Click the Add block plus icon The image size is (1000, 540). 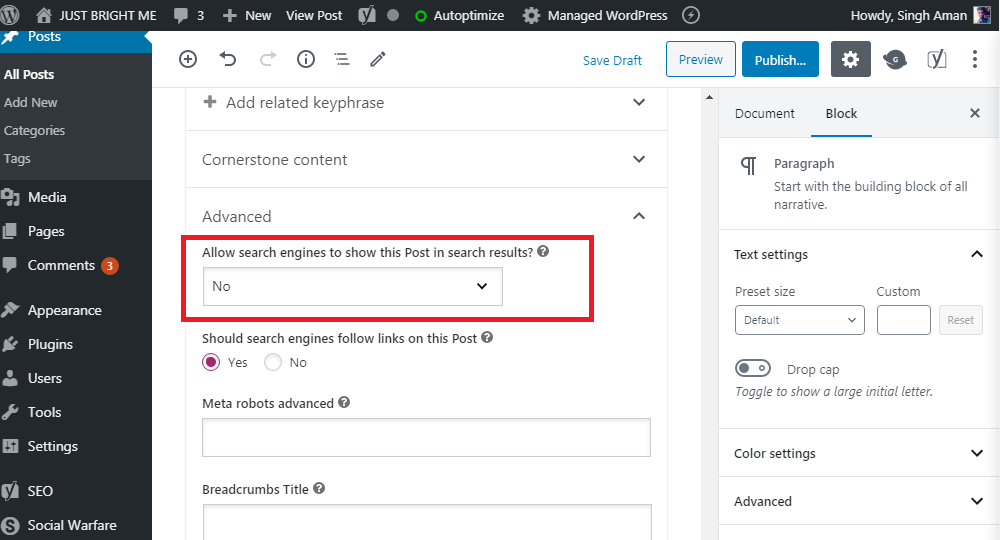pos(188,59)
